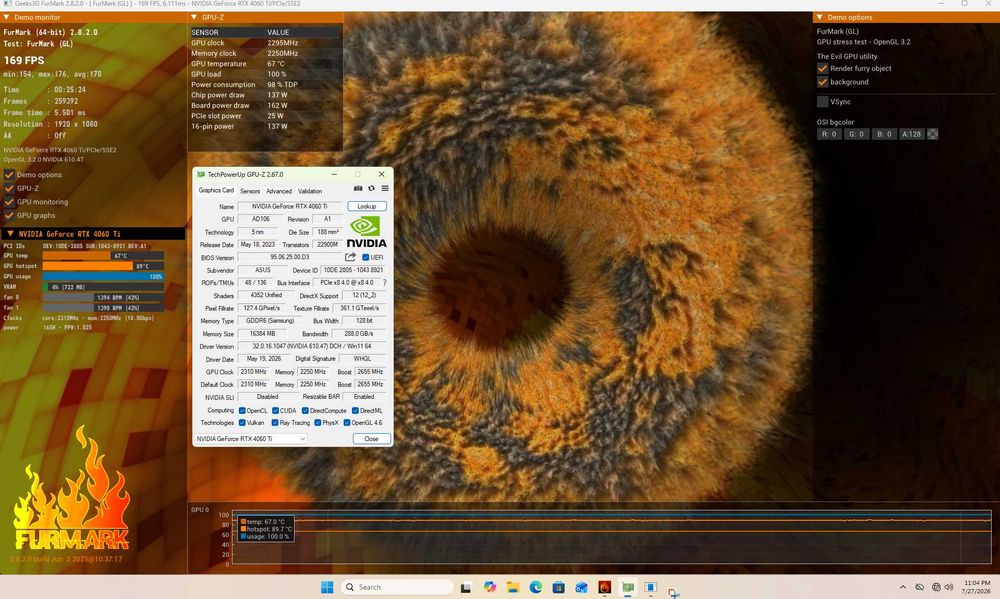This screenshot has height=599, width=1000.
Task: Click the GPU hotspot 89°C bar
Action: pos(103,266)
